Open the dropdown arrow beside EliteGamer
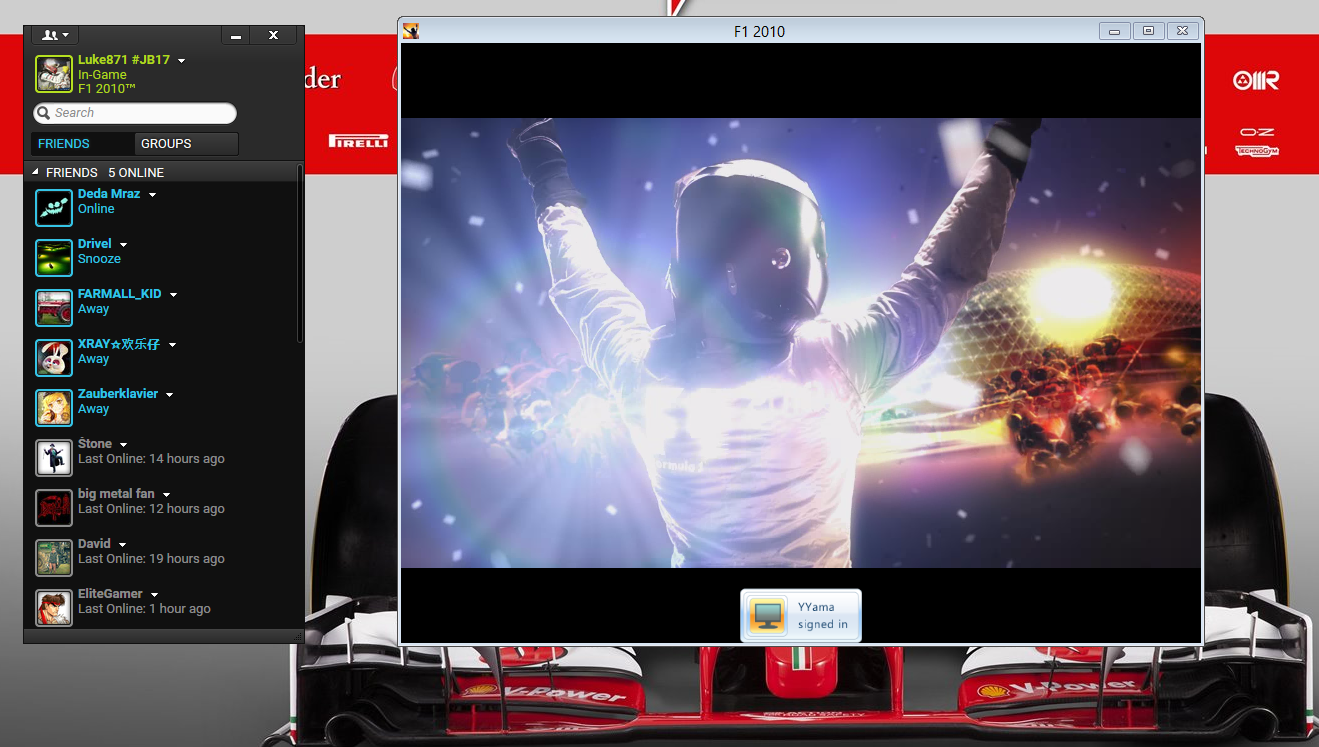Screen dimensions: 1319x747 154,595
